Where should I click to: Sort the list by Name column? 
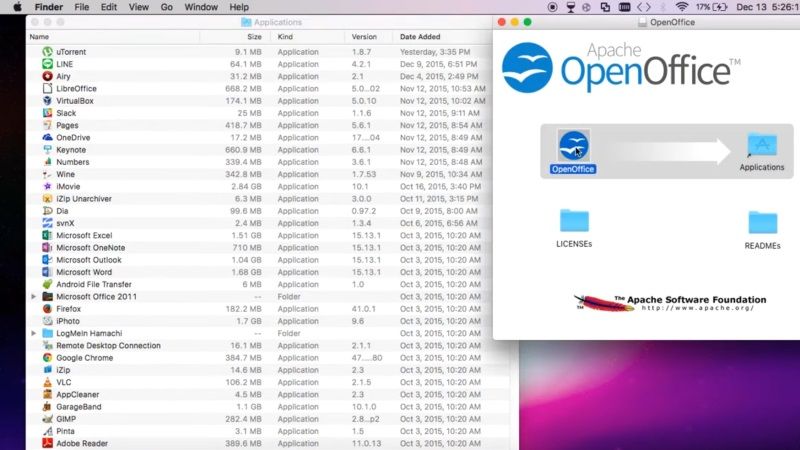[x=113, y=37]
